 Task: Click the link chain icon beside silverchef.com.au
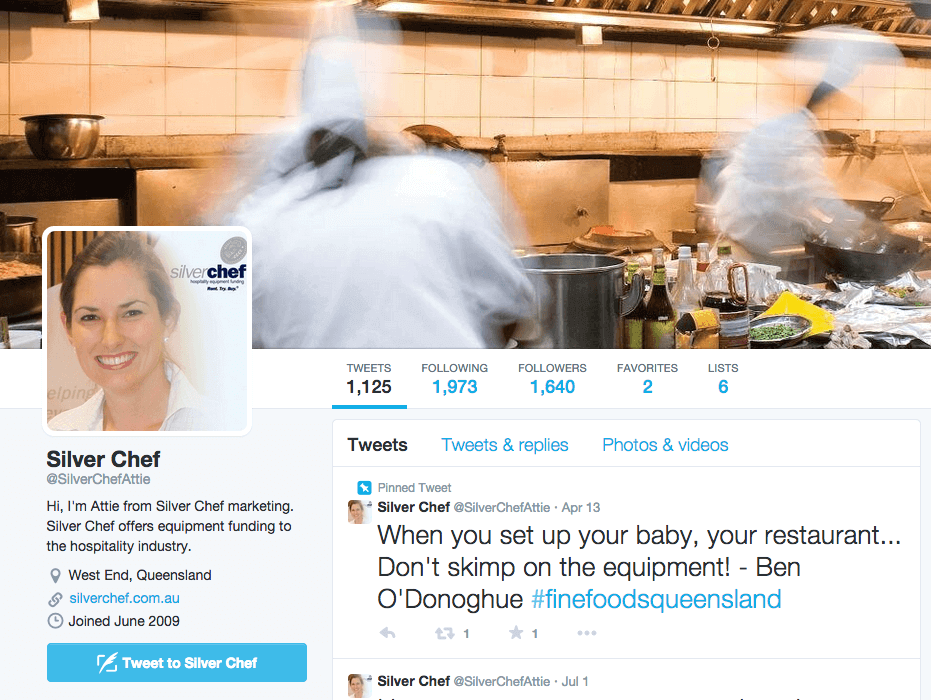(55, 599)
